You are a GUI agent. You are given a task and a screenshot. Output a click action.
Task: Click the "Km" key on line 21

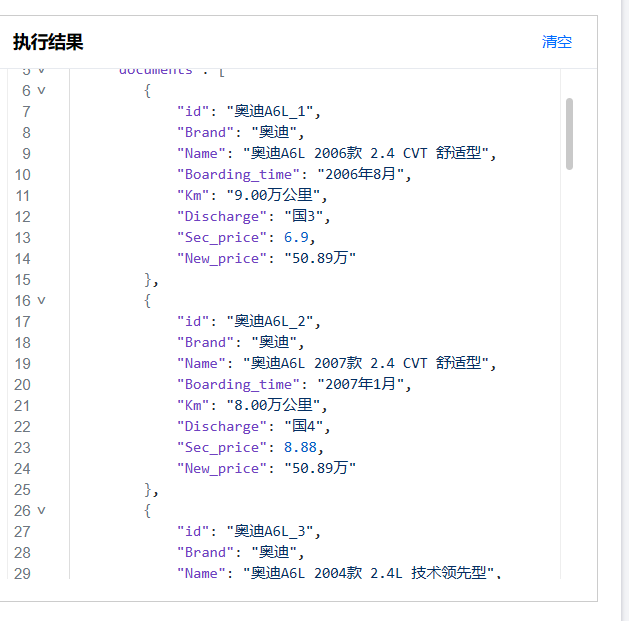pos(193,405)
